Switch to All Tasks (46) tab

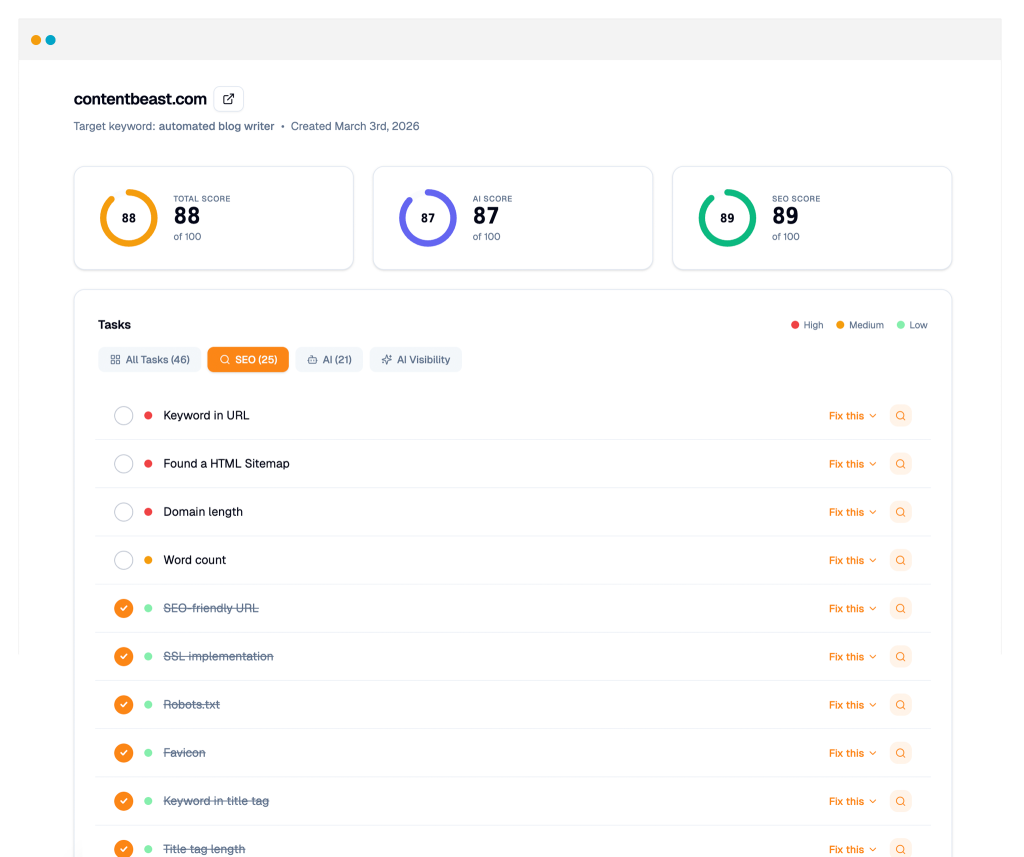[x=150, y=359]
